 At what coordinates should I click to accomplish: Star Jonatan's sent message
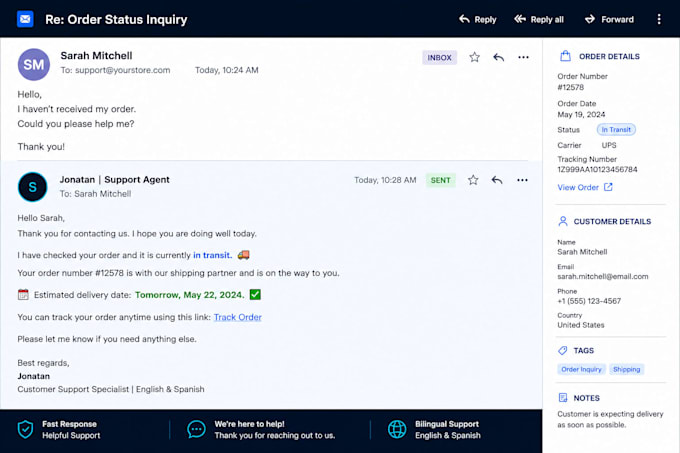(x=473, y=180)
